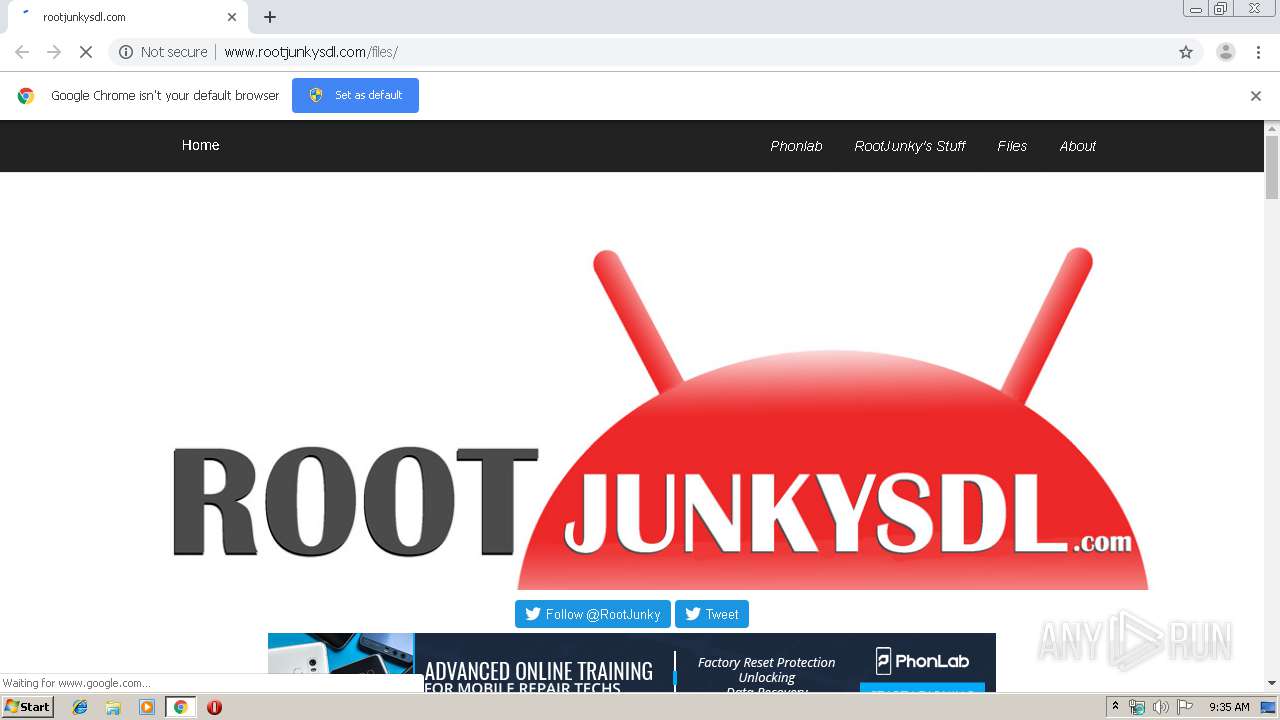
Task: Bookmark this page with the star icon
Action: point(1186,52)
